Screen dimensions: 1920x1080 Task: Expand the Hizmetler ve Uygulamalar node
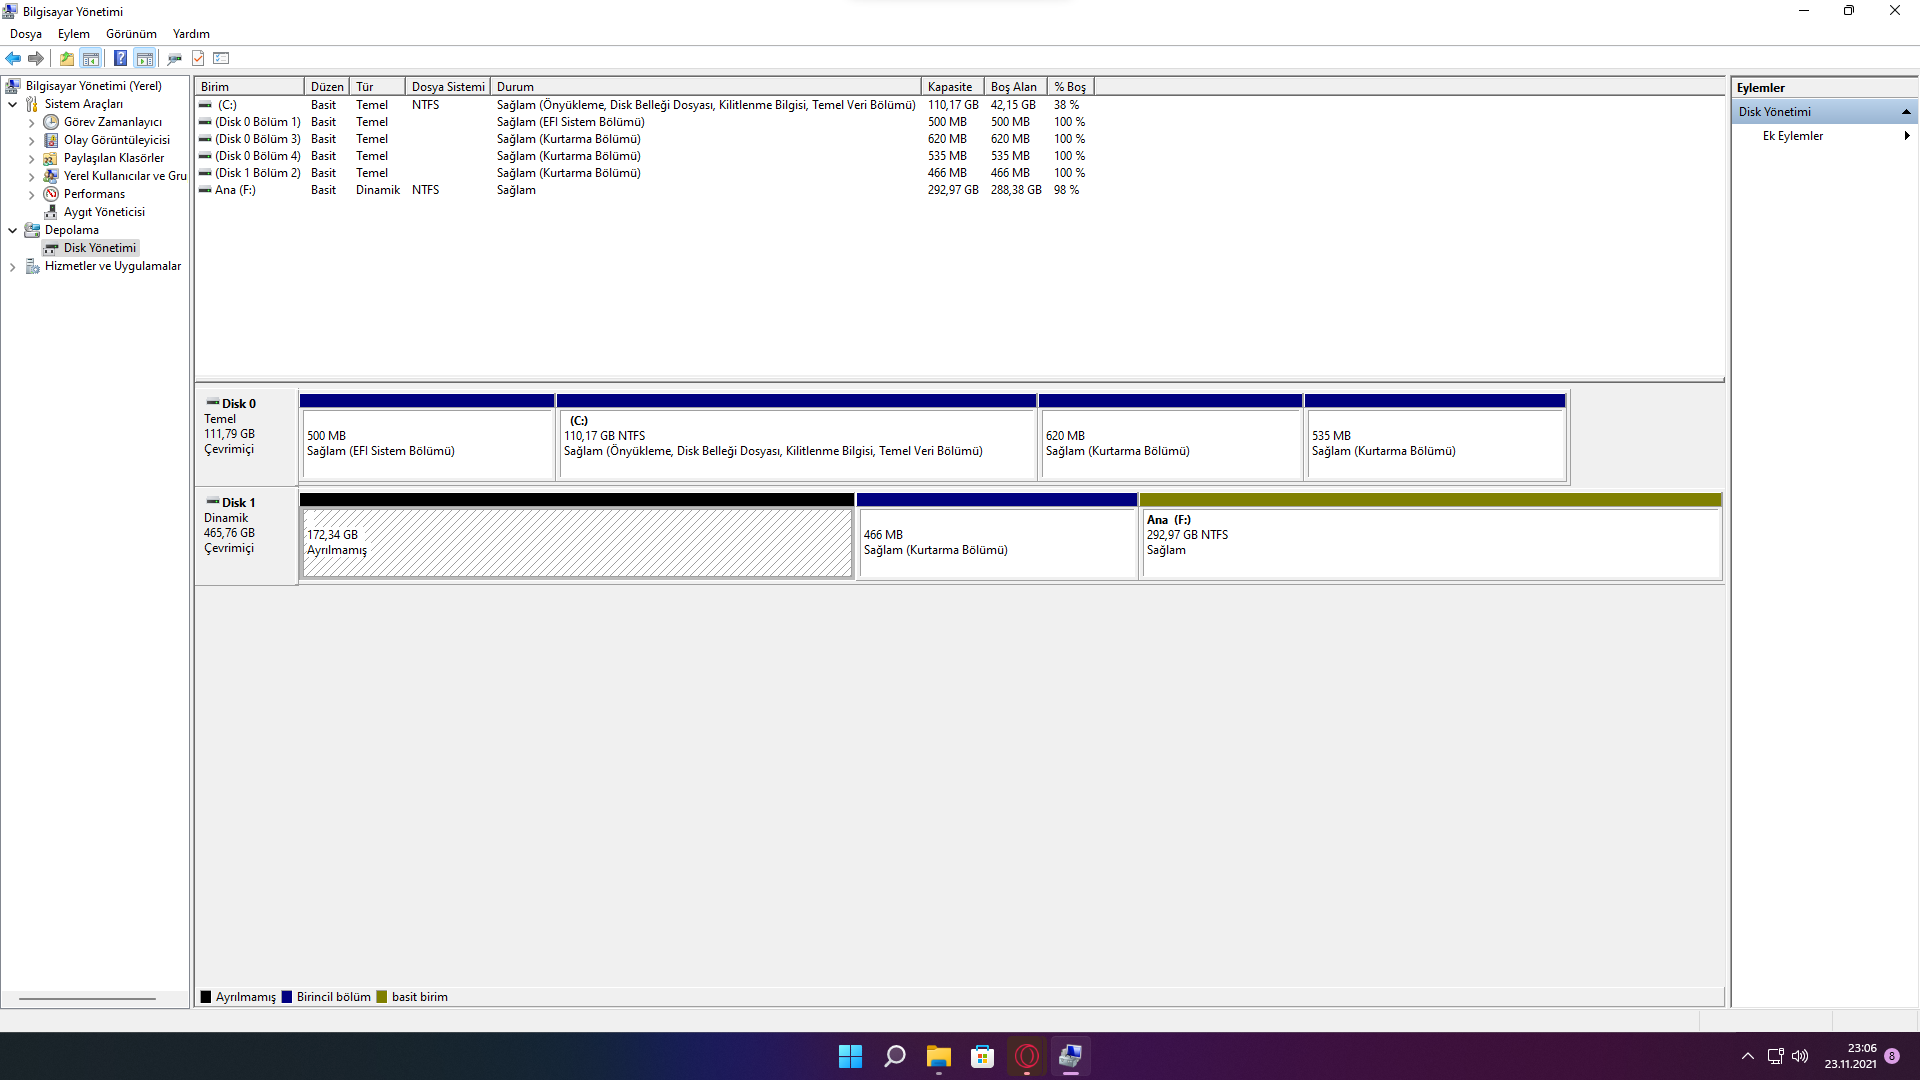12,267
